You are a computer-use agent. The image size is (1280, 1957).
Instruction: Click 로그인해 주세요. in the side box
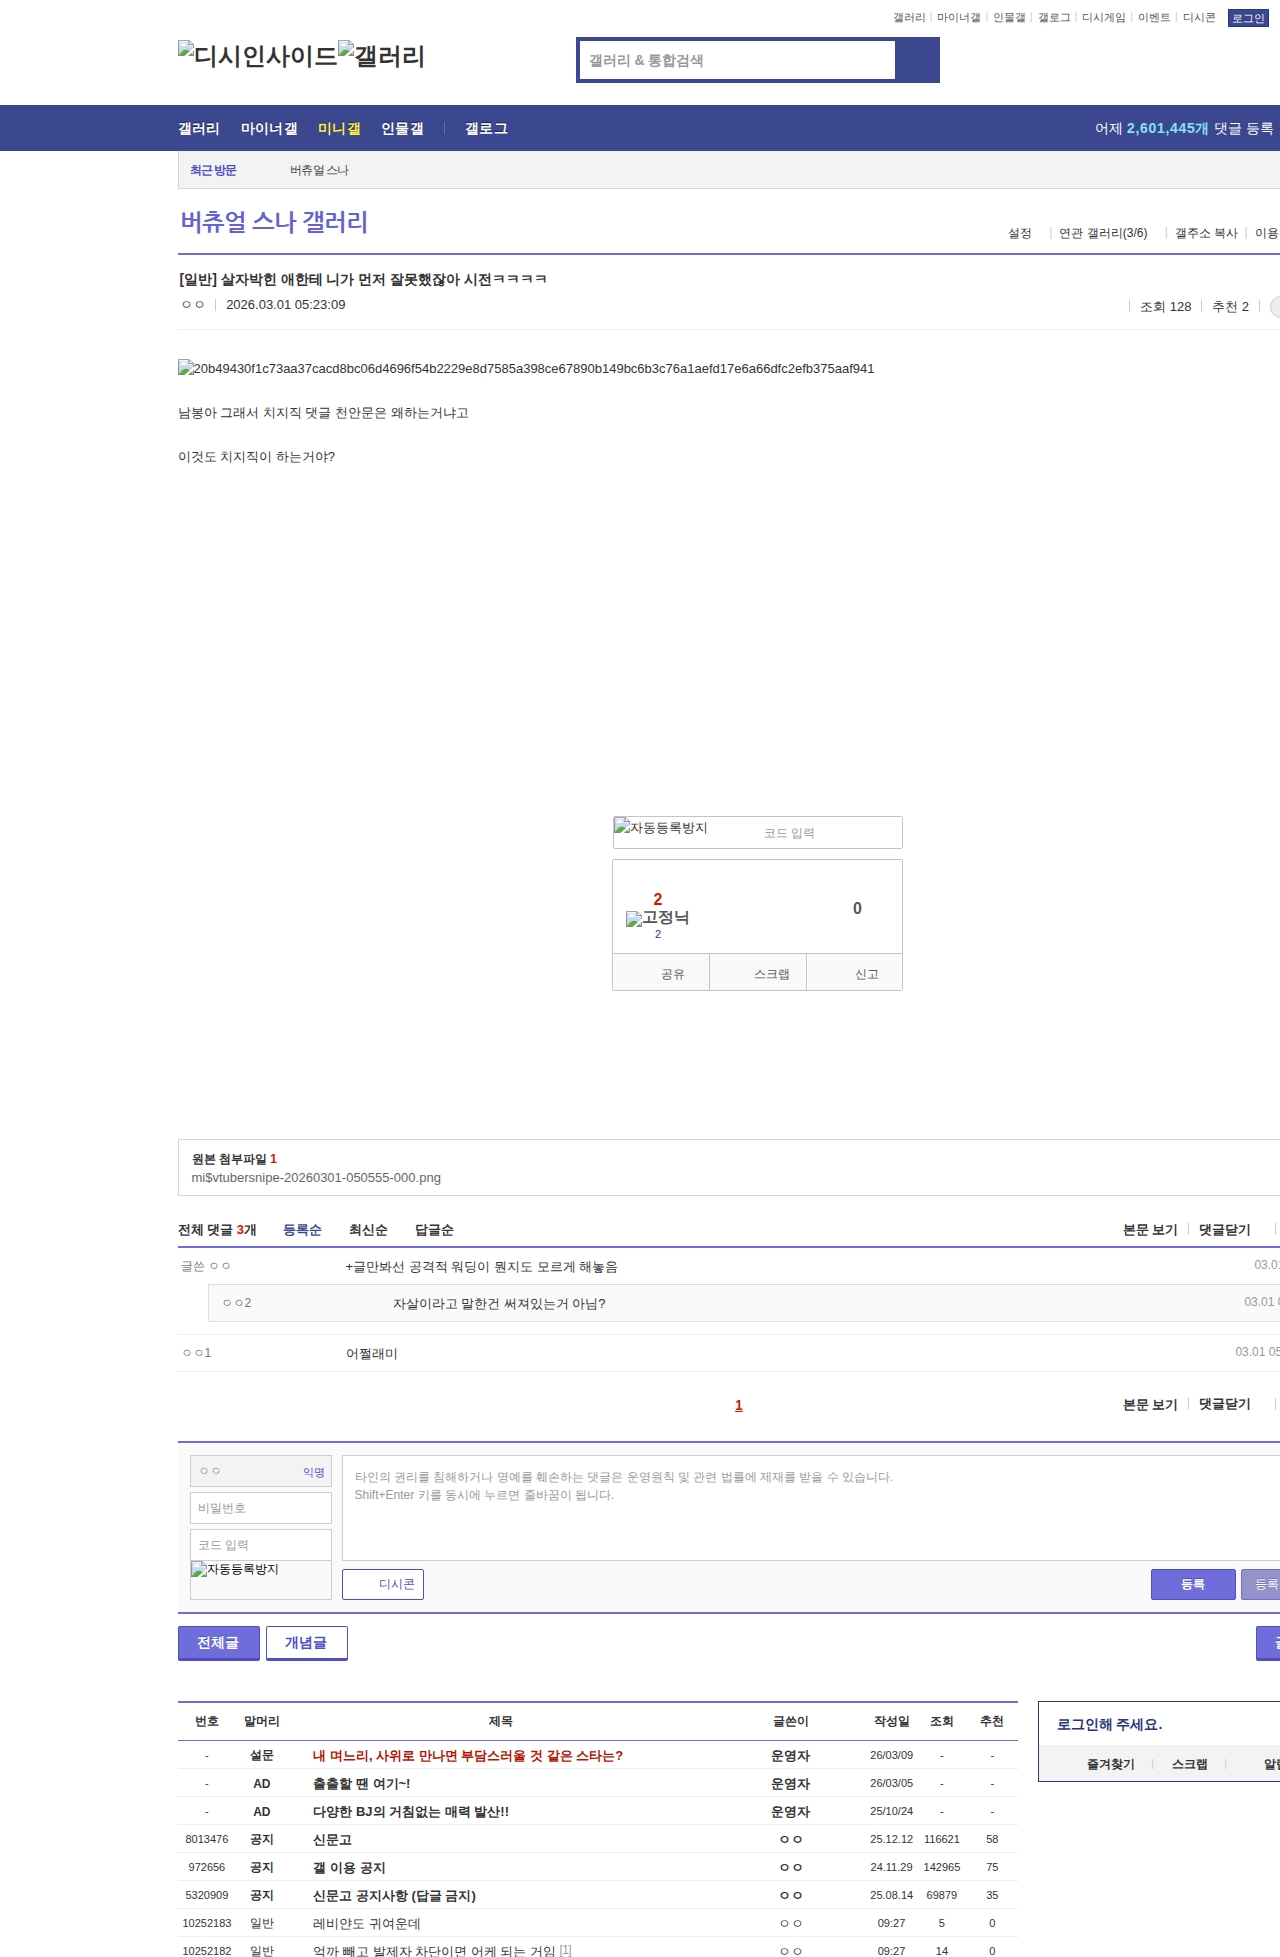click(x=1109, y=1724)
